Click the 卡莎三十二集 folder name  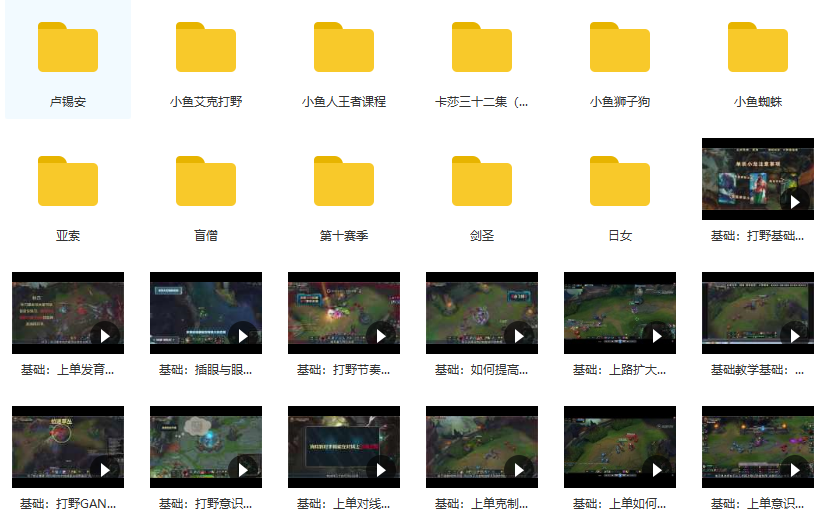point(482,101)
